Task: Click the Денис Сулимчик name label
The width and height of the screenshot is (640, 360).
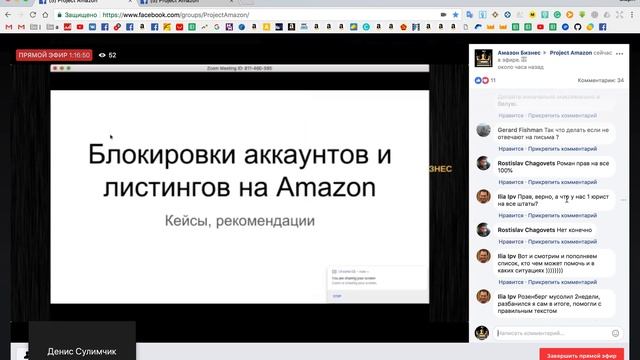Action: pos(82,351)
